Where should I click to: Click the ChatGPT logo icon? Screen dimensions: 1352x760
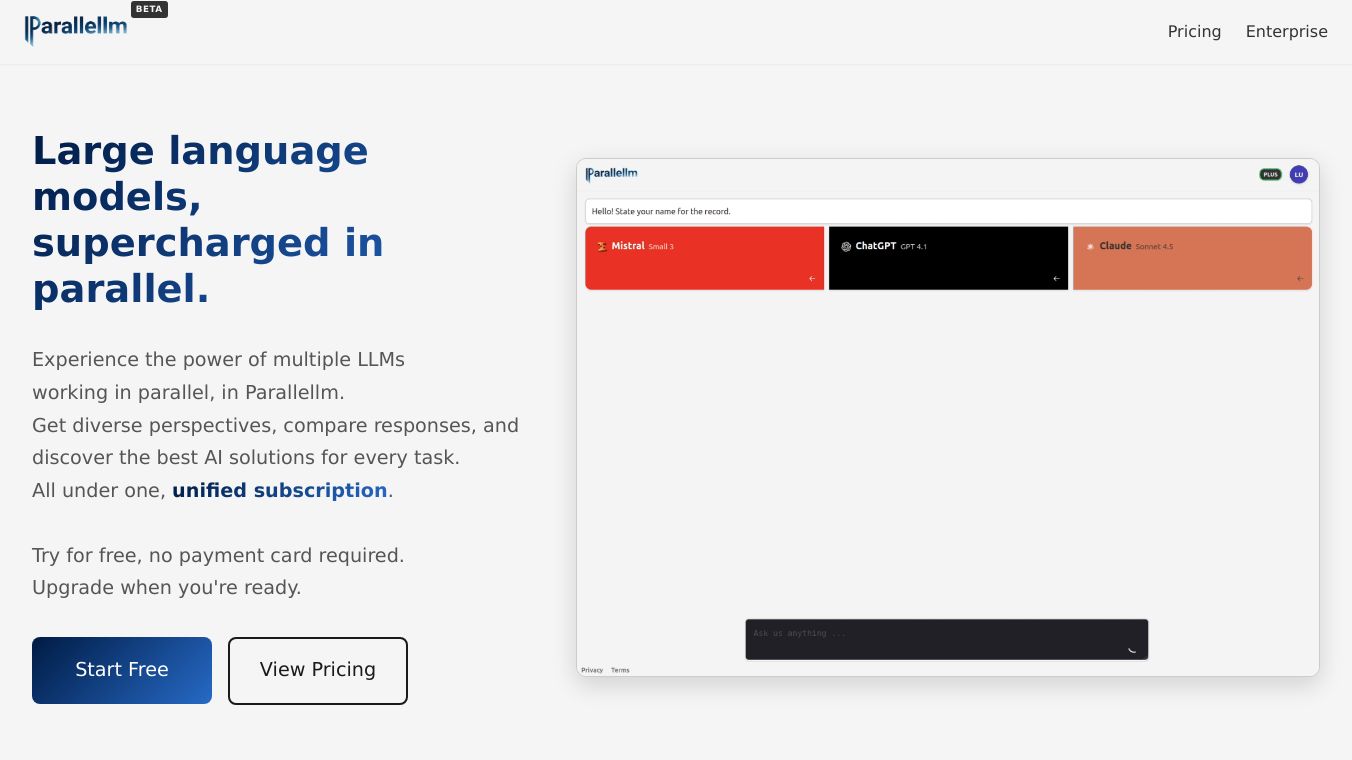click(846, 246)
